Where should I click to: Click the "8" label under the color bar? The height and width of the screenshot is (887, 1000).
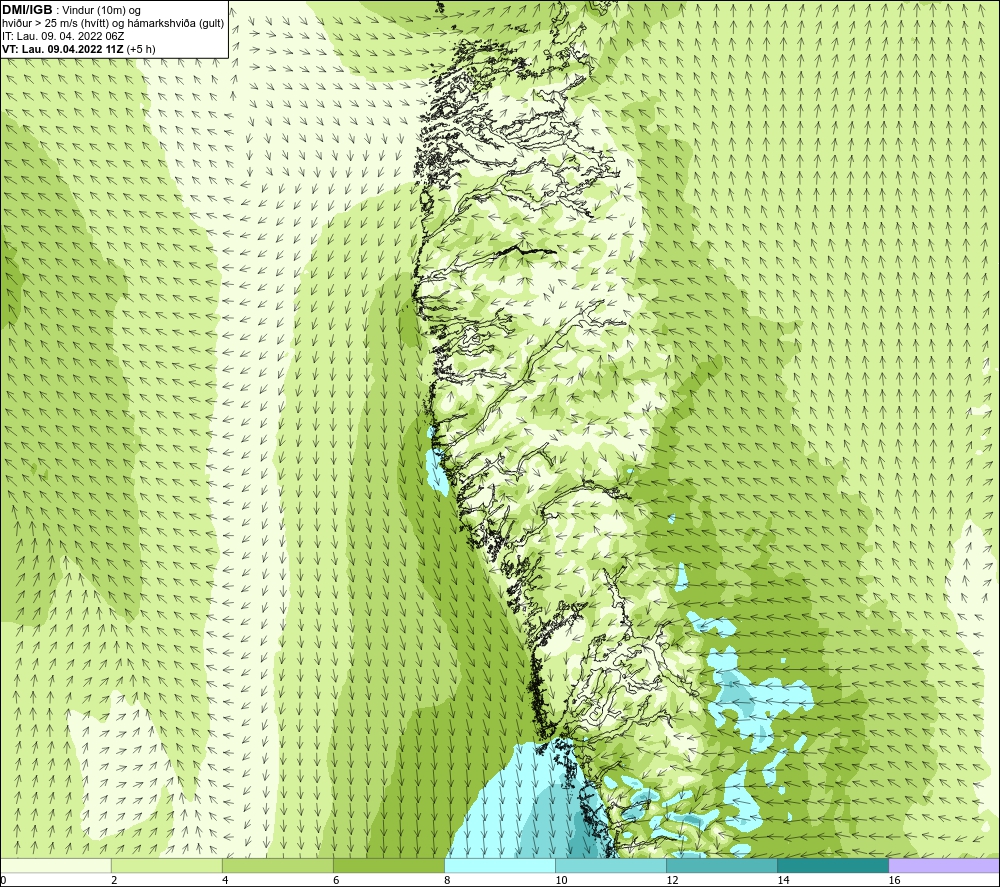447,880
